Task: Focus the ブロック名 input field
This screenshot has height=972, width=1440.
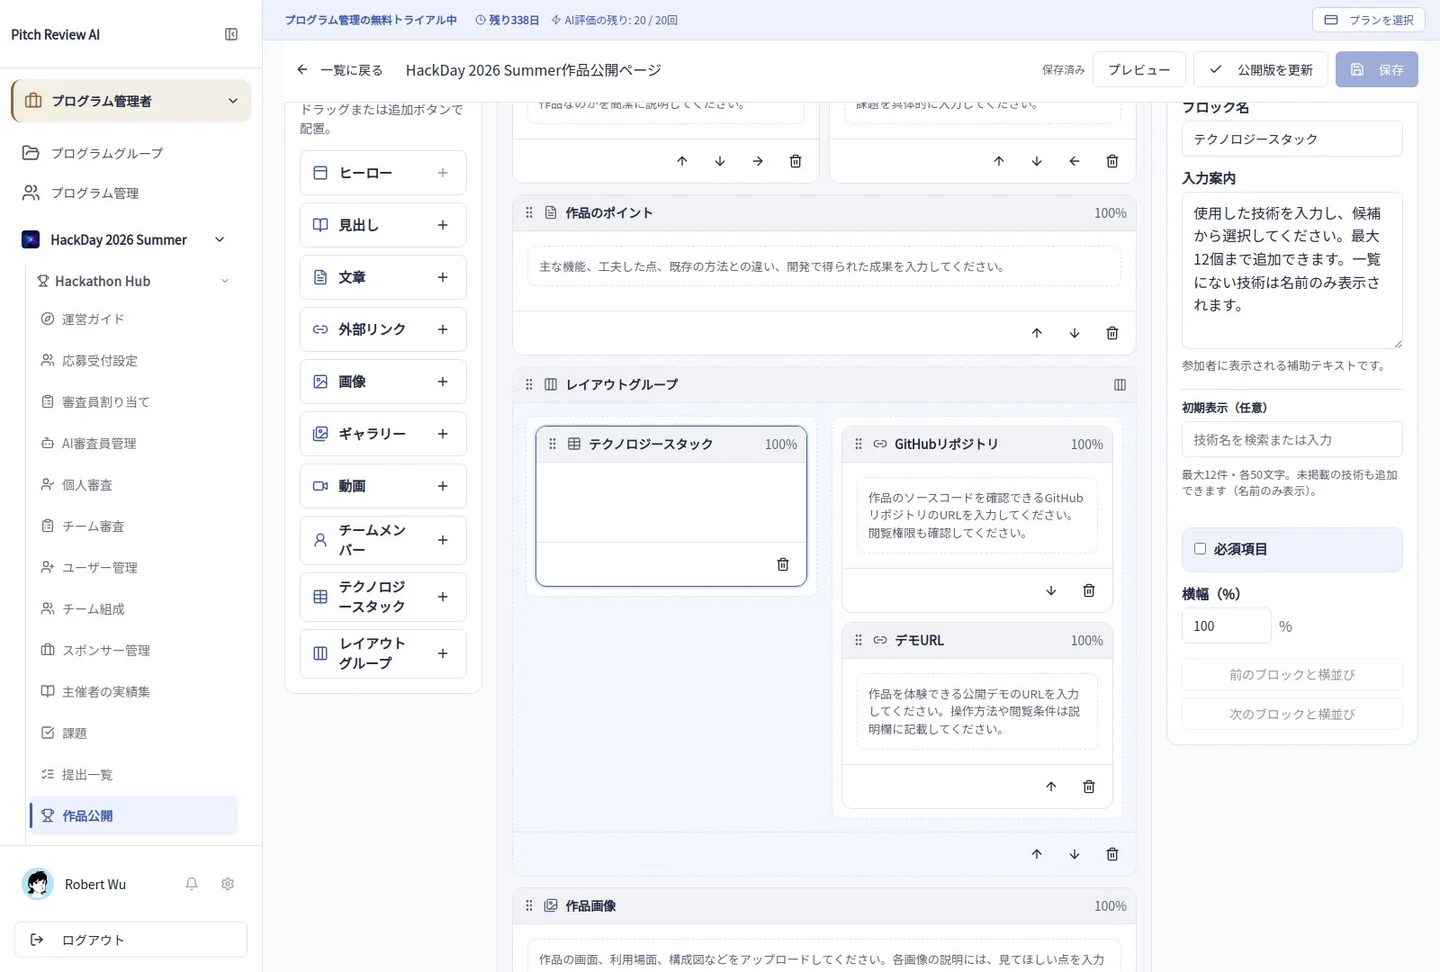Action: coord(1292,139)
